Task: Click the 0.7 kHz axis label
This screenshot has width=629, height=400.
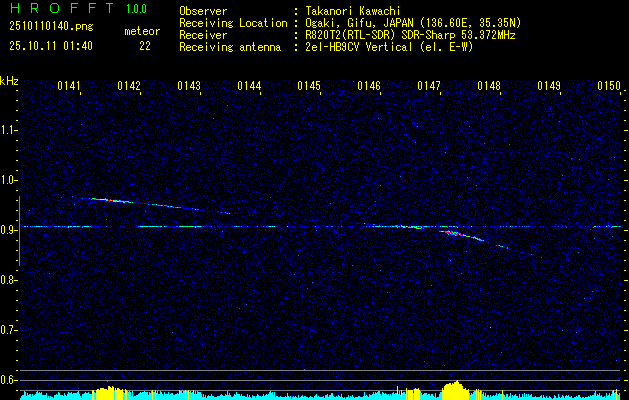Action: (x=8, y=330)
